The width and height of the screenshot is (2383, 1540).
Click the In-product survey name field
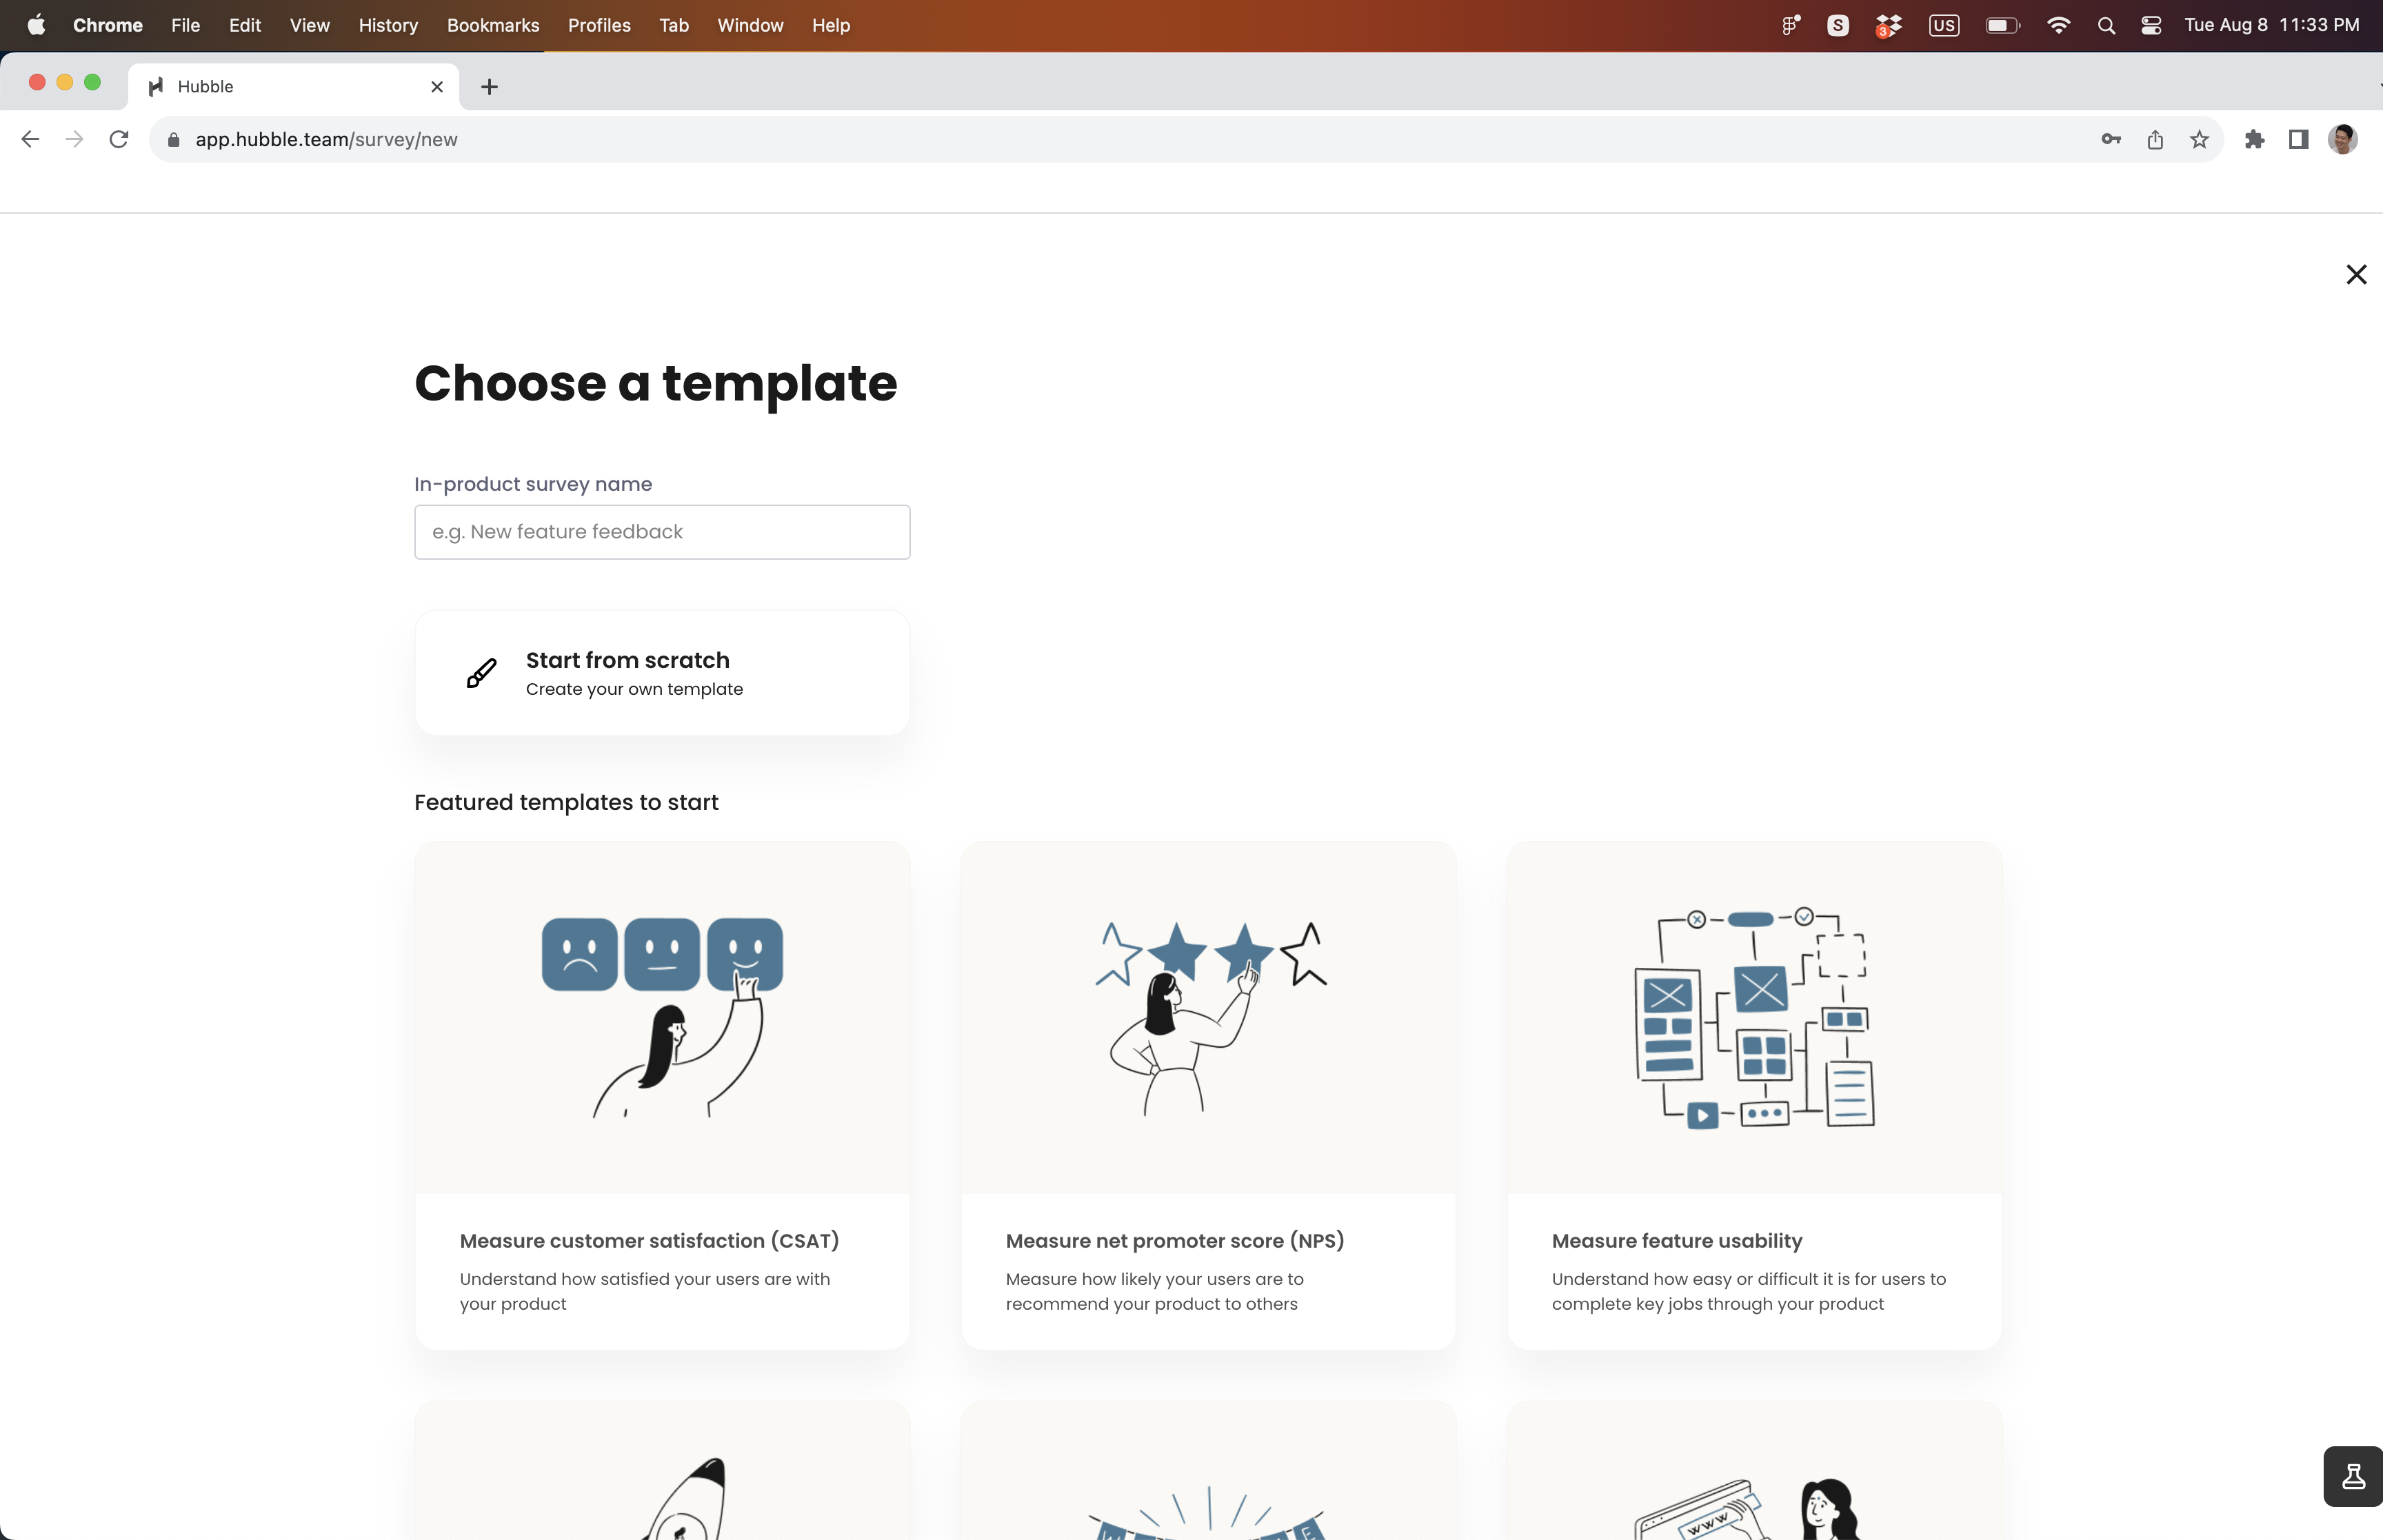point(662,532)
